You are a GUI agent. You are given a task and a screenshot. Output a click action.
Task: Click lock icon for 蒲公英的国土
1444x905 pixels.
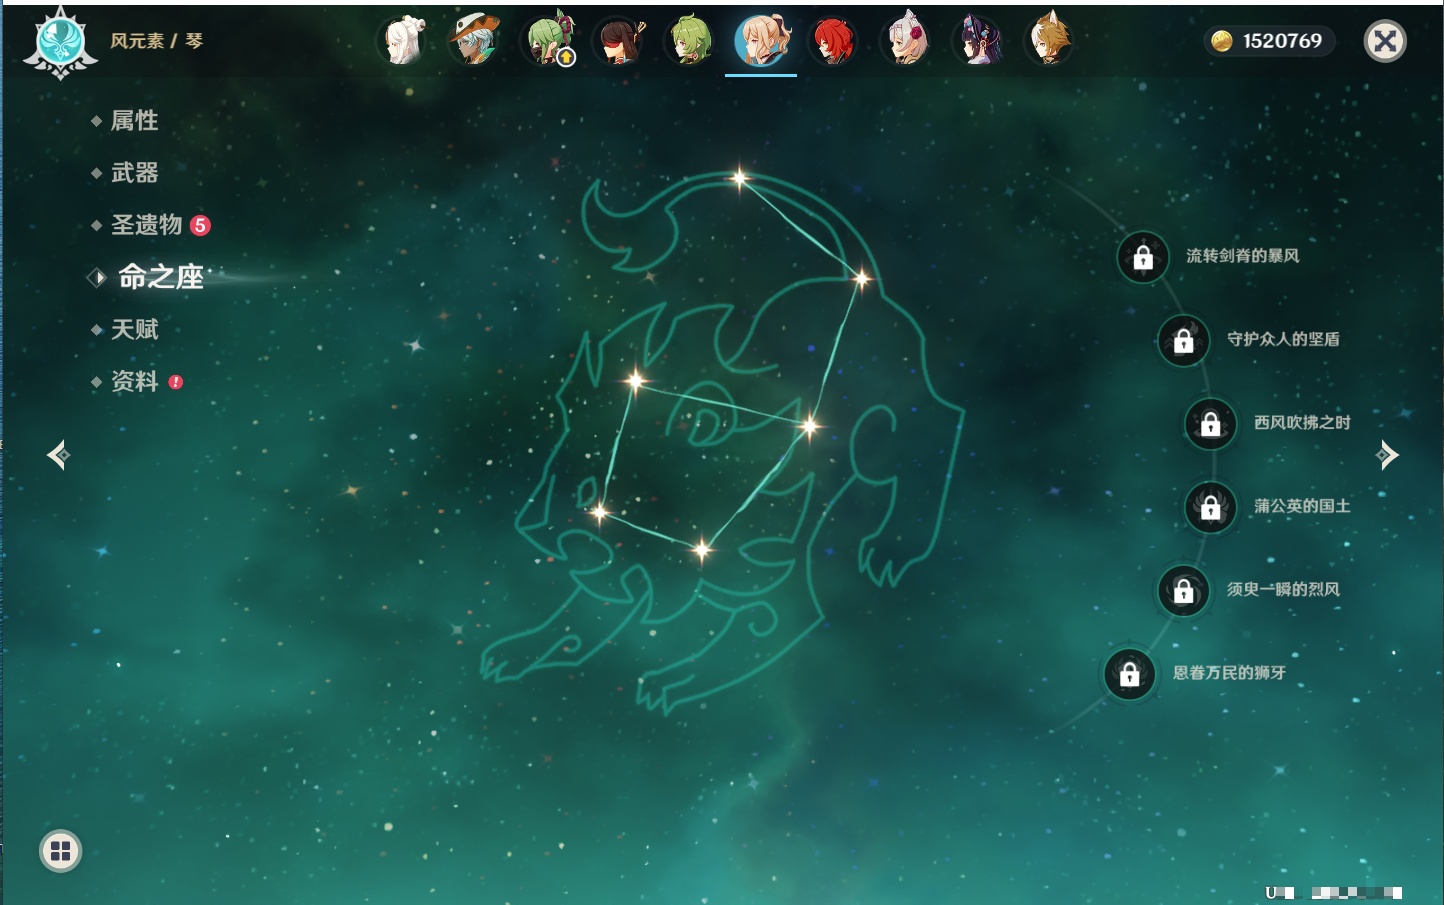click(x=1211, y=508)
